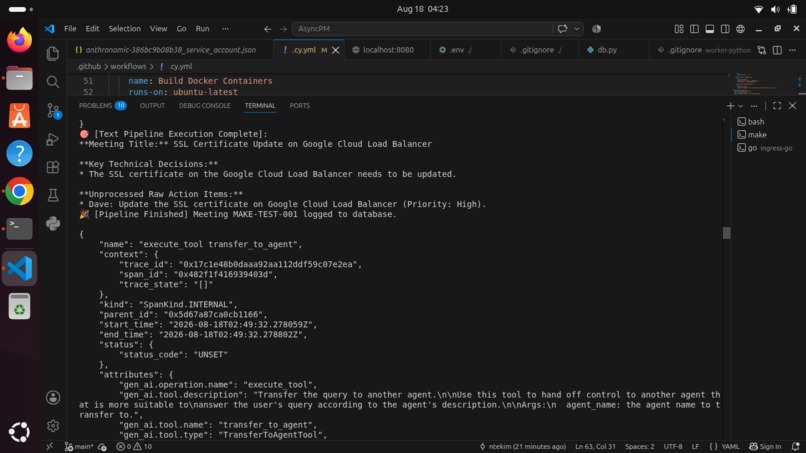Click the cloud sync icon in status bar
The width and height of the screenshot is (806, 453).
pyautogui.click(x=102, y=446)
